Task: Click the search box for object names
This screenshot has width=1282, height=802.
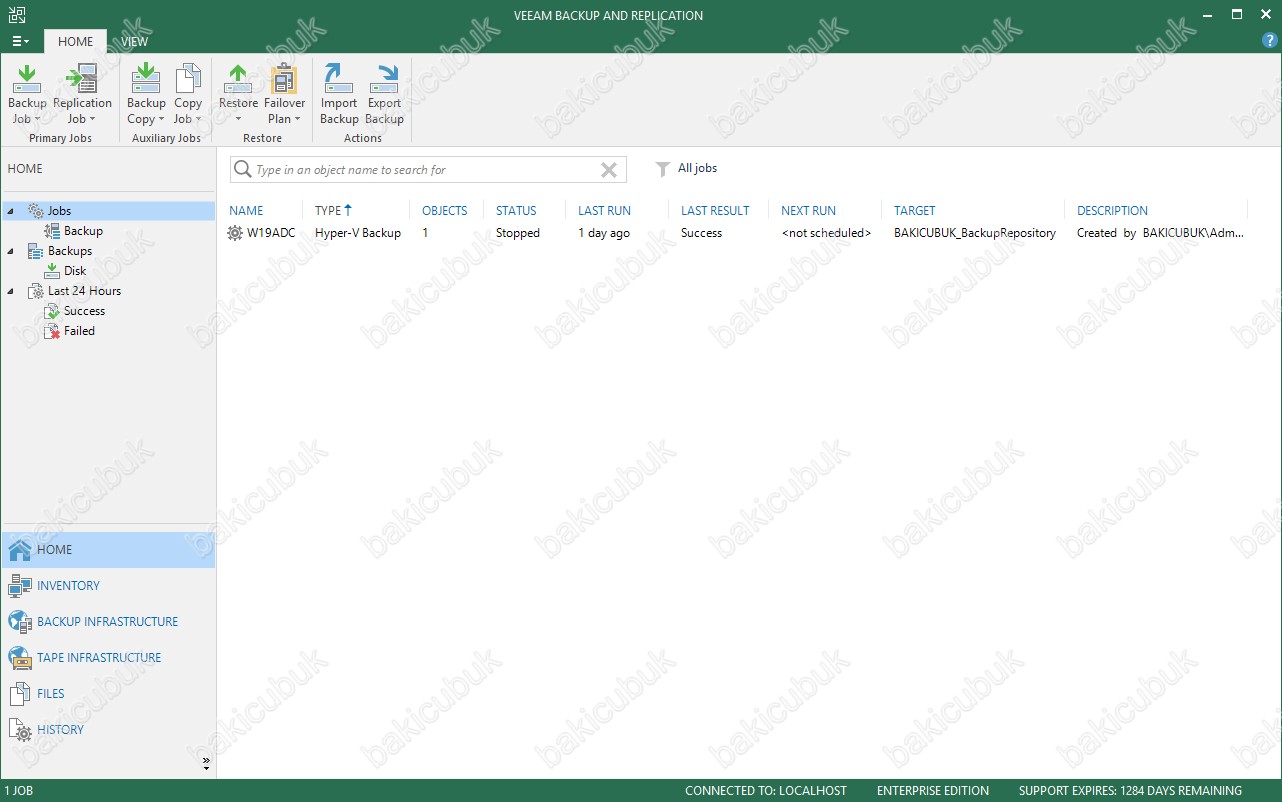Action: point(428,170)
